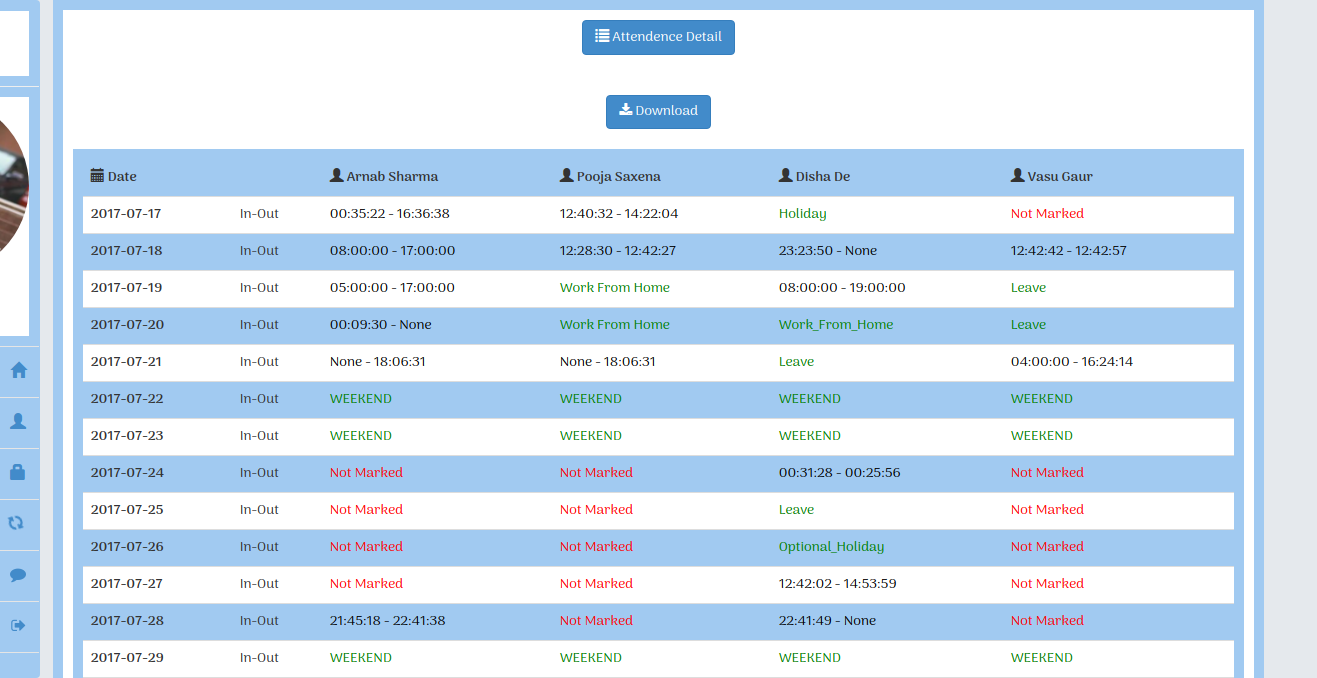Select Vasu's 04:00:00 - 16:24:14 entry
The height and width of the screenshot is (678, 1317).
click(1072, 362)
